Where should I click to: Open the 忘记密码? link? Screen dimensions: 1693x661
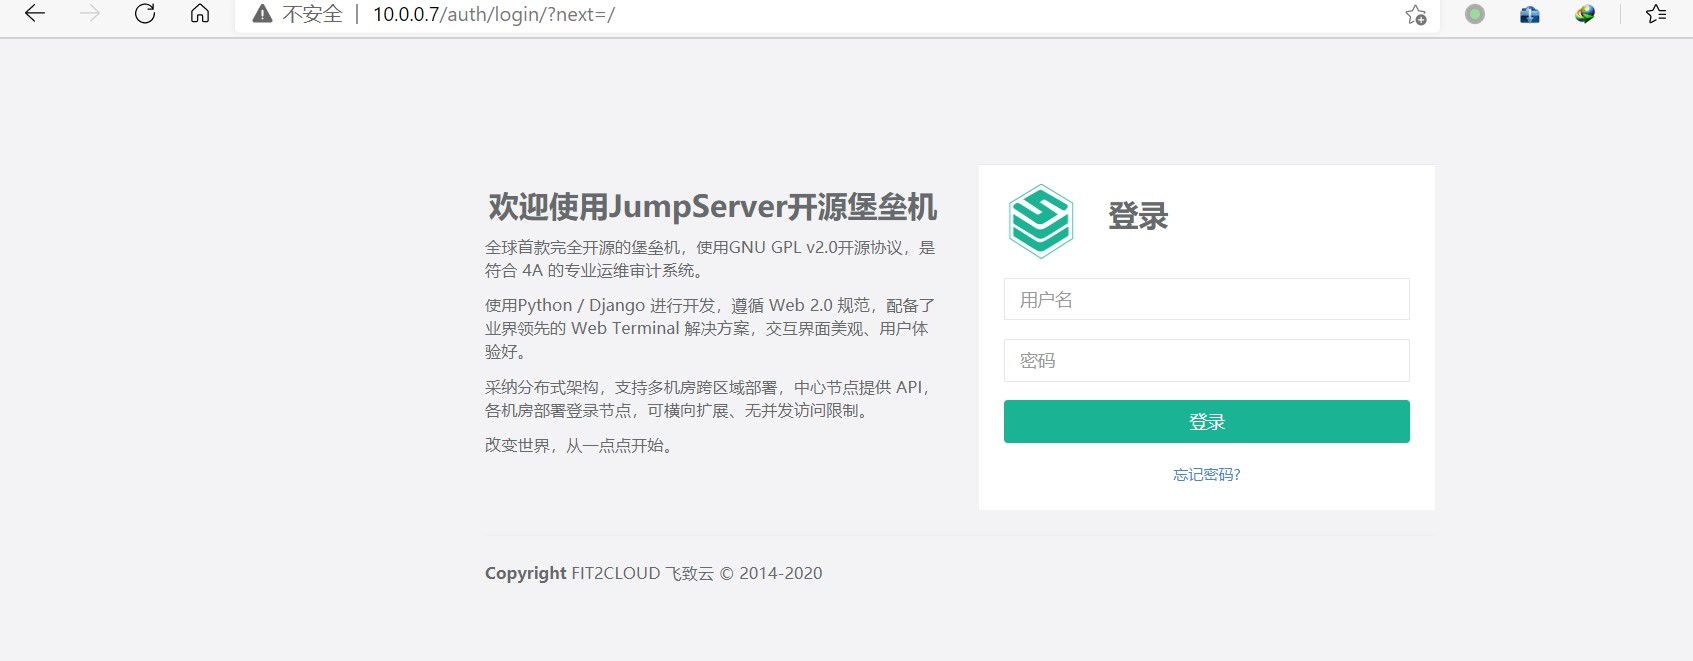[x=1207, y=475]
